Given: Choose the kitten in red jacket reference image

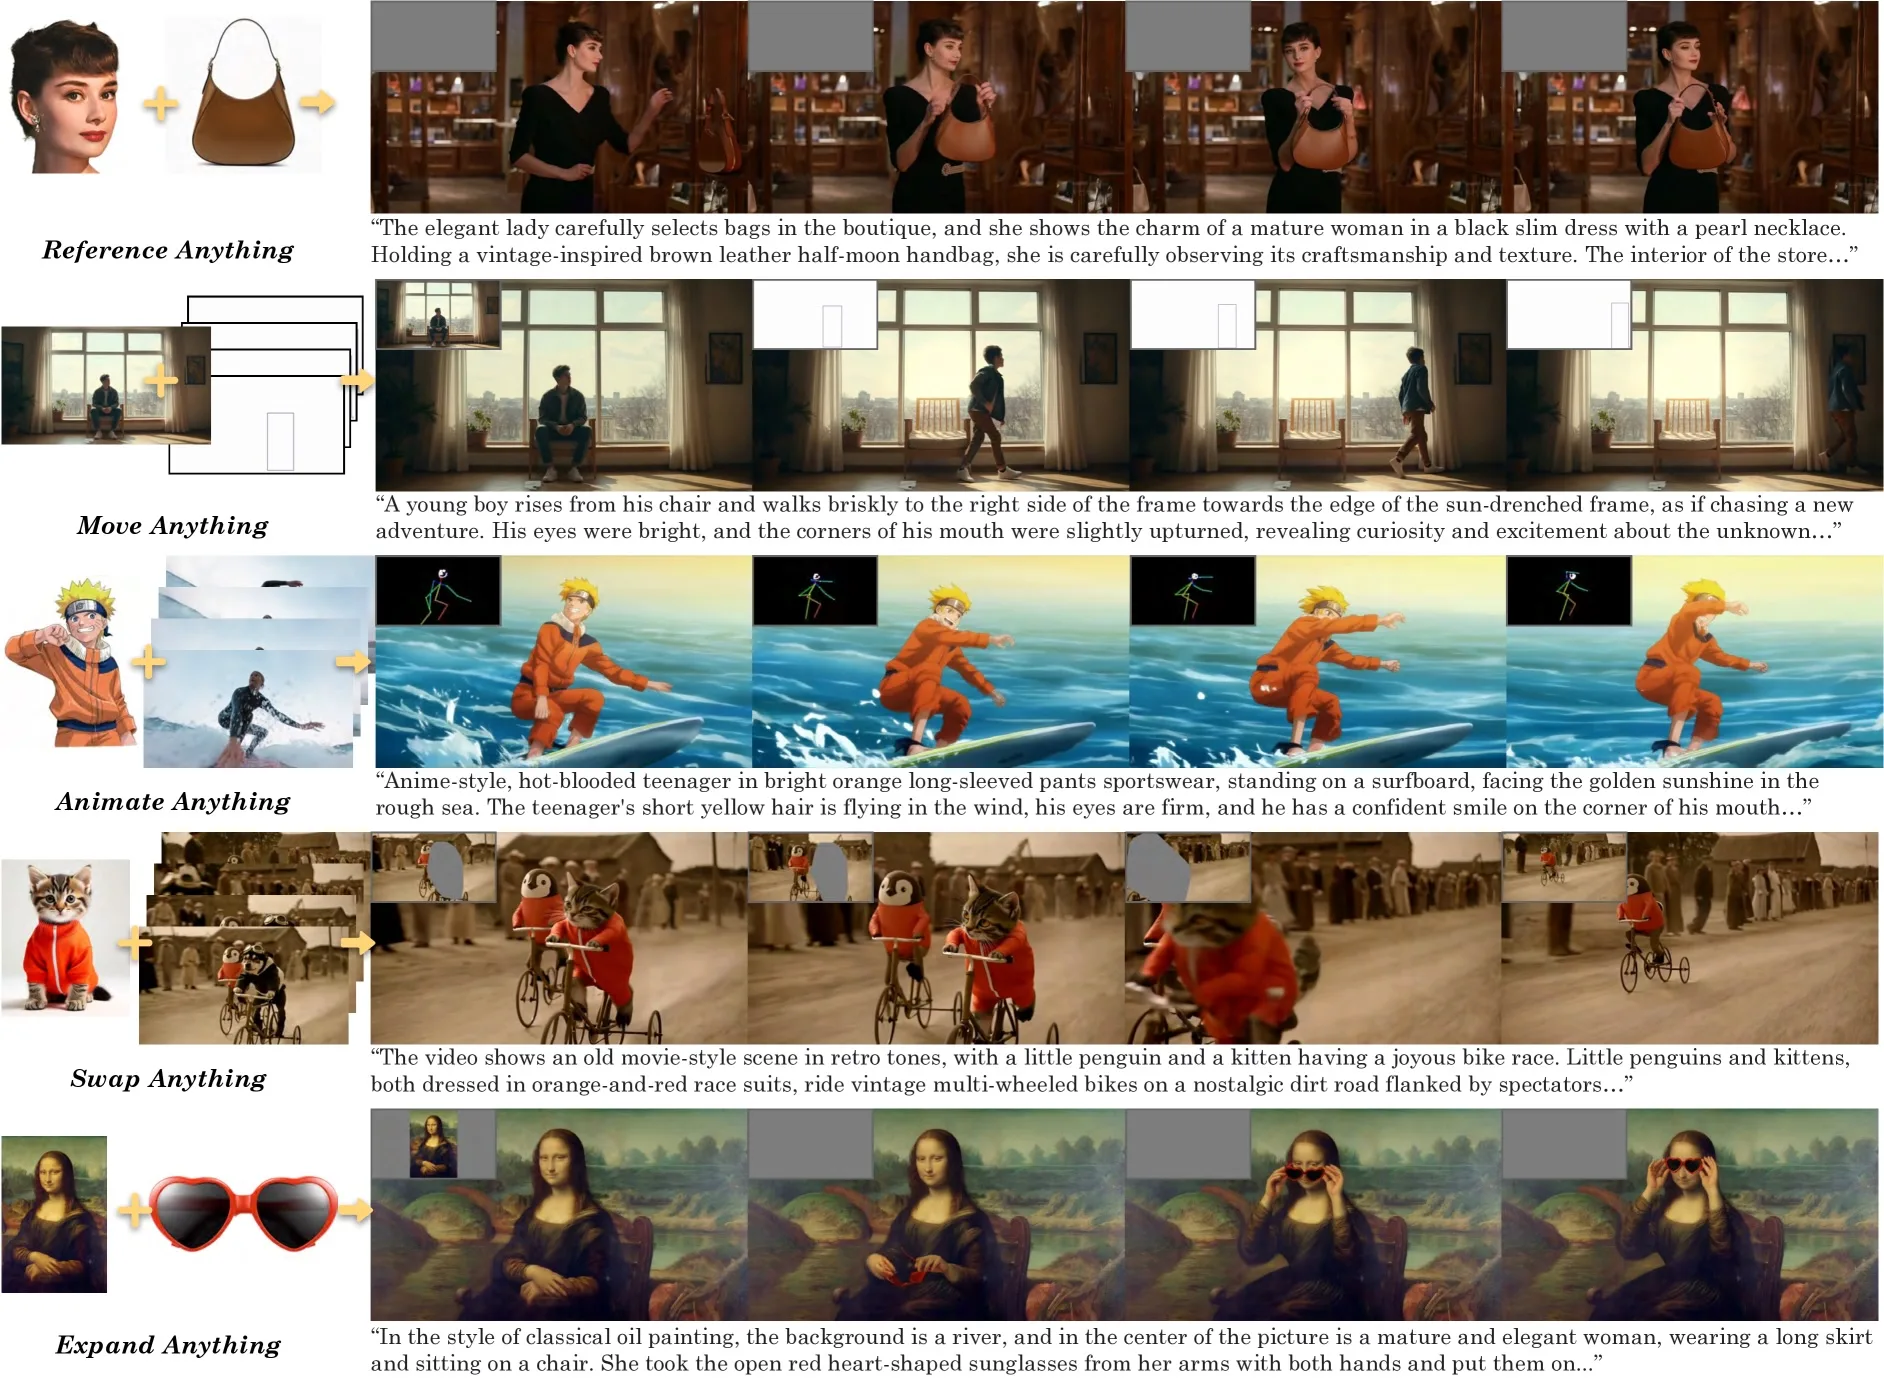Looking at the screenshot, I should click(x=64, y=937).
